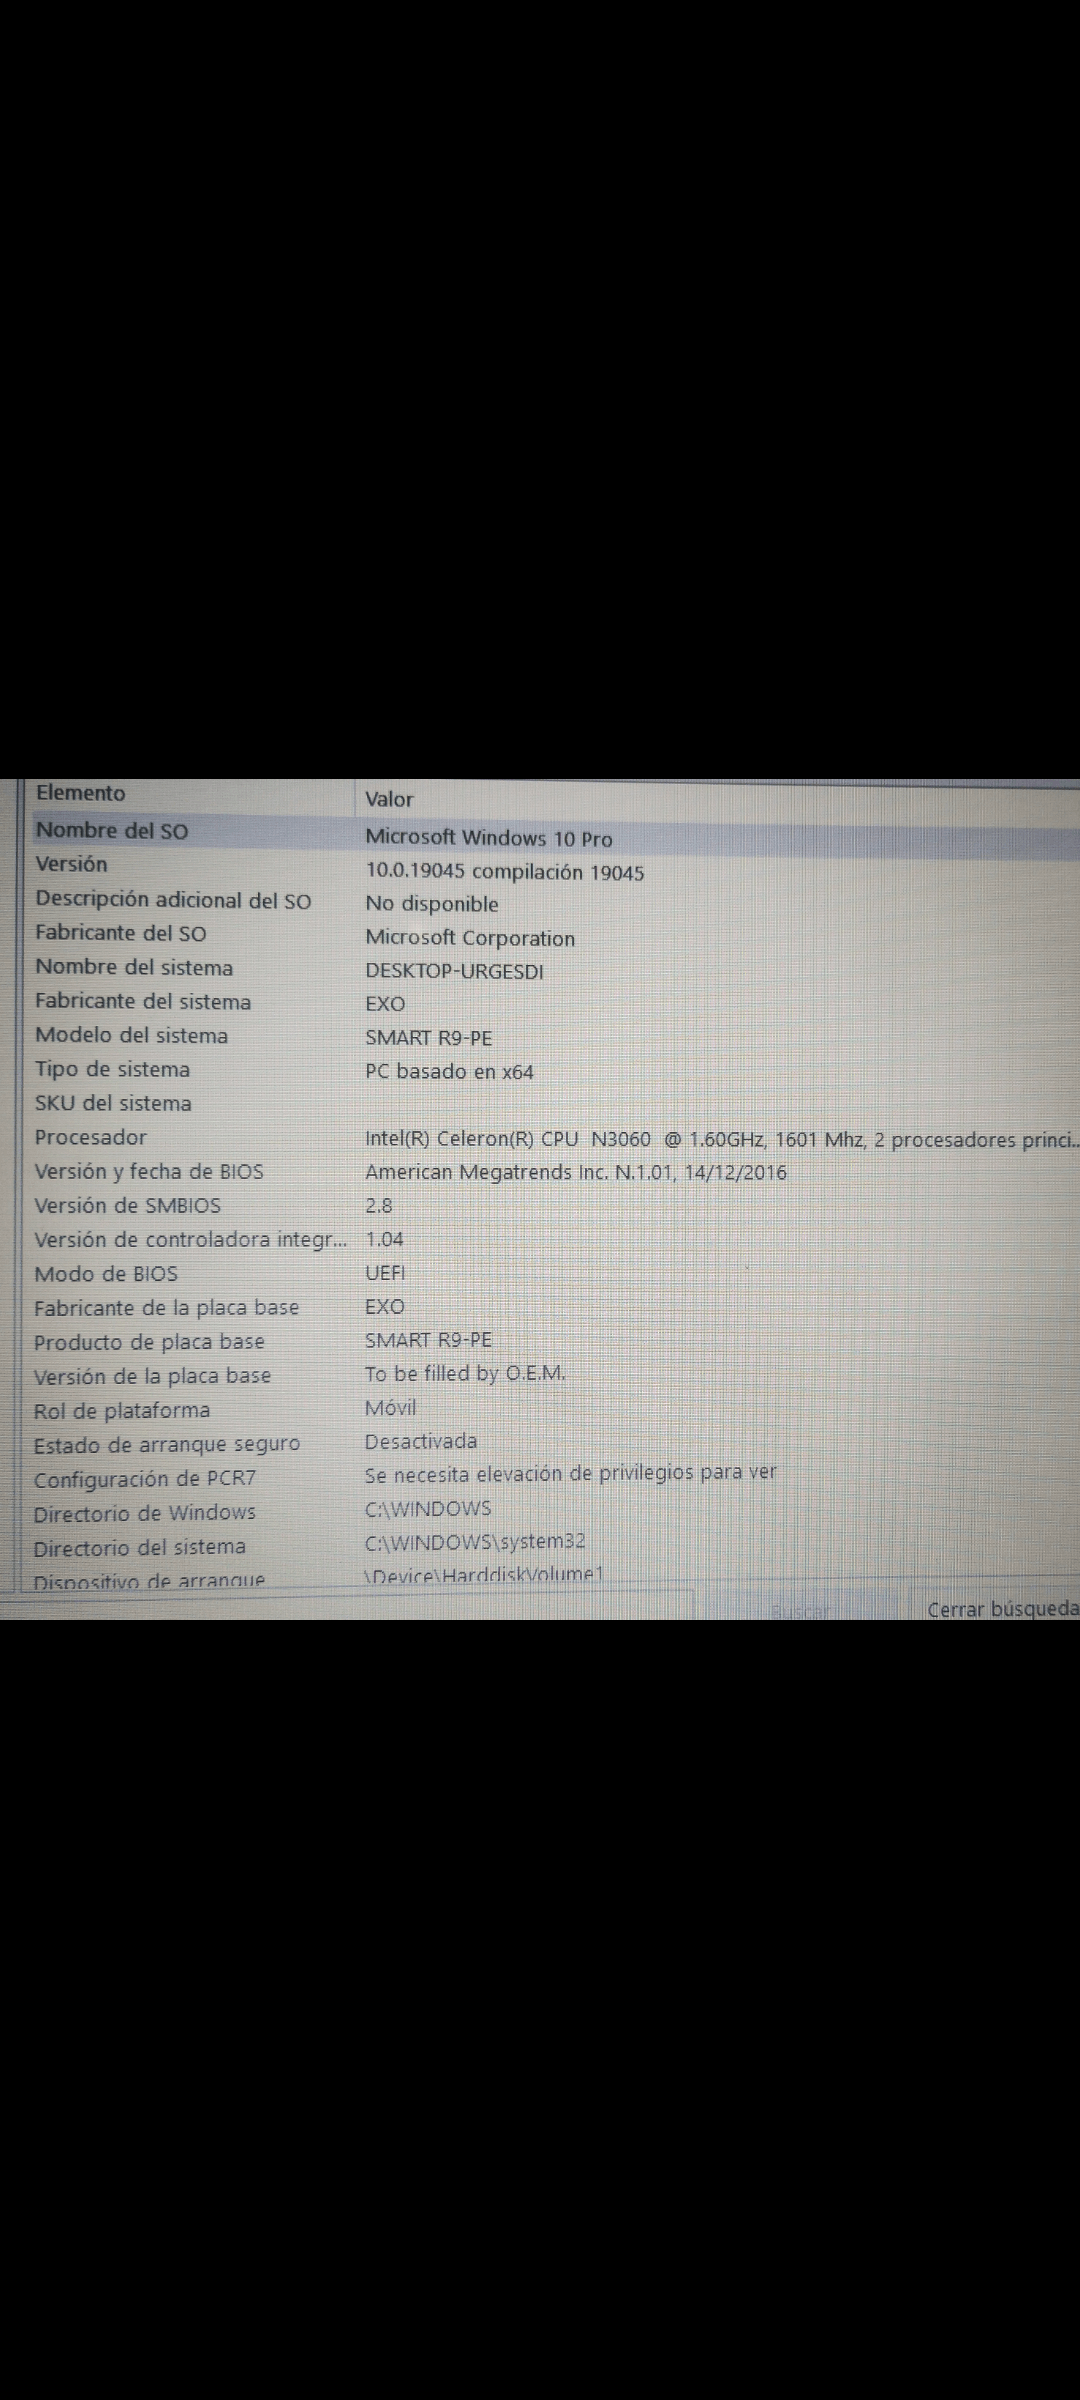Click the American Megatrends BIOS value

[576, 1172]
